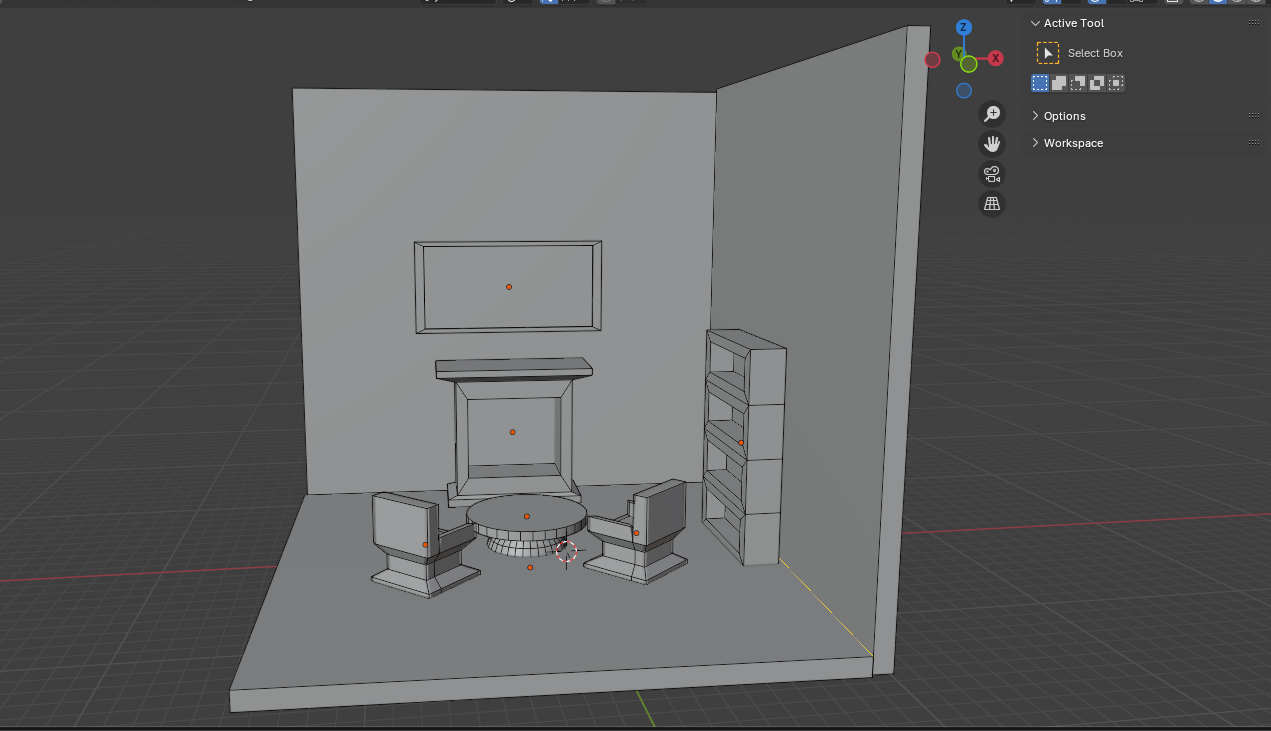Toggle the camera view button
Screen dimensions: 1271x731
click(992, 174)
